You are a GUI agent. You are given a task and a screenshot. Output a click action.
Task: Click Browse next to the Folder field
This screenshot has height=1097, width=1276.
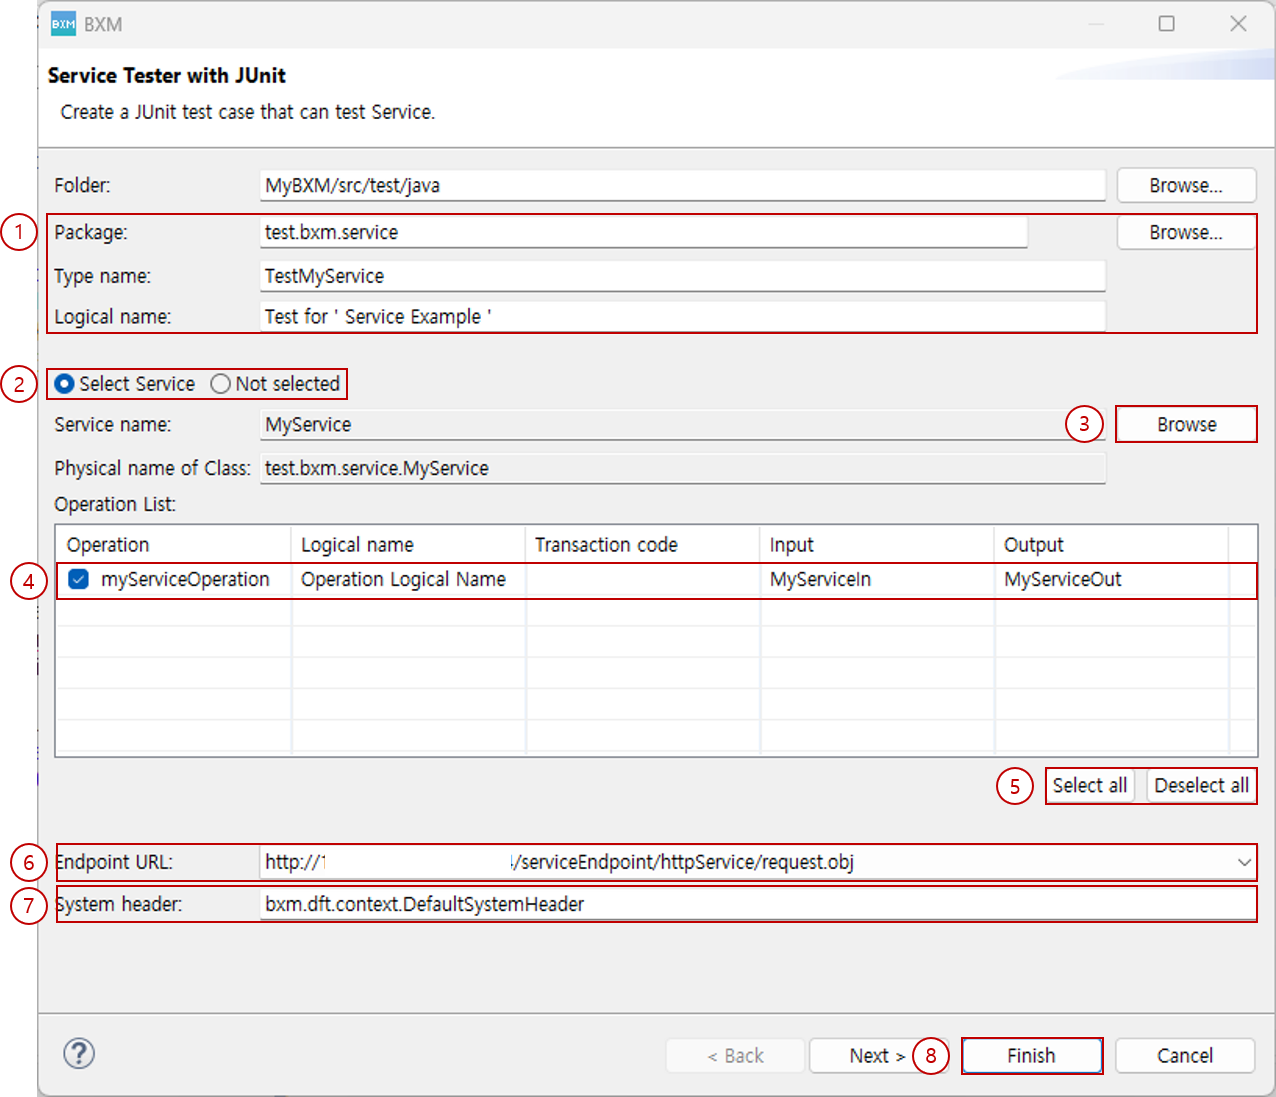1186,185
